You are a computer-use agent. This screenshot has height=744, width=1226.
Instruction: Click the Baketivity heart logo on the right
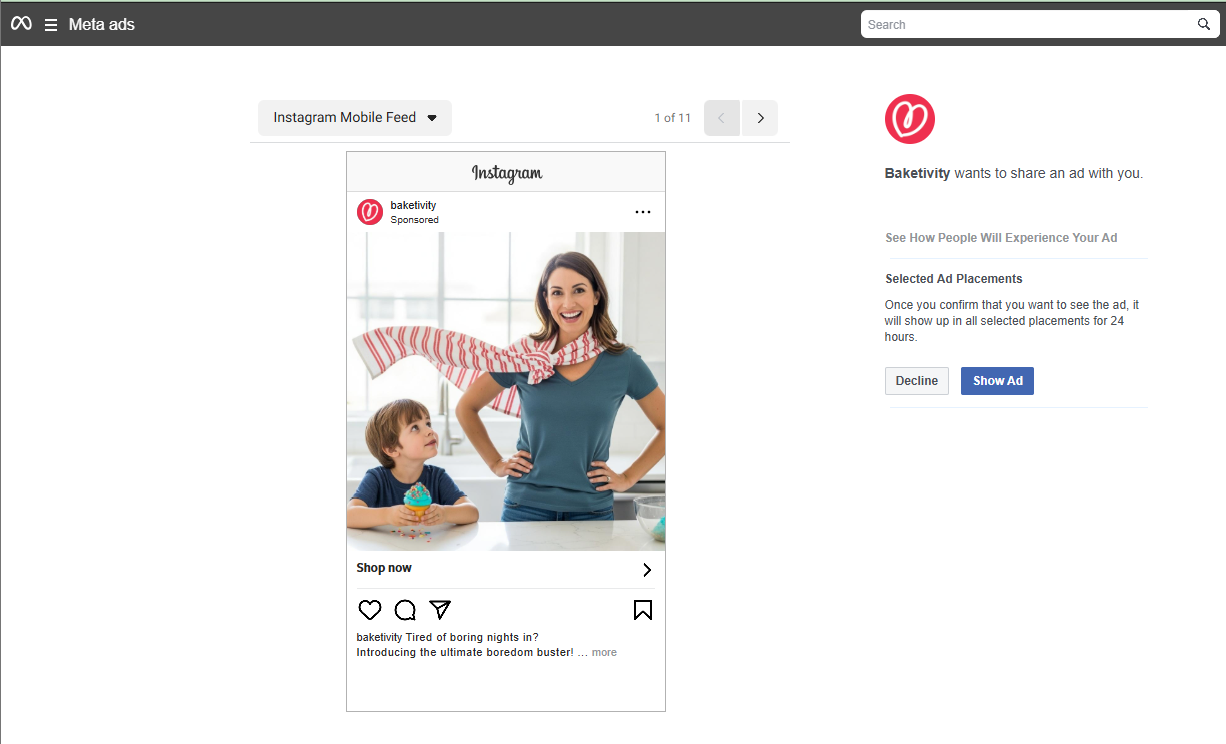pyautogui.click(x=910, y=119)
